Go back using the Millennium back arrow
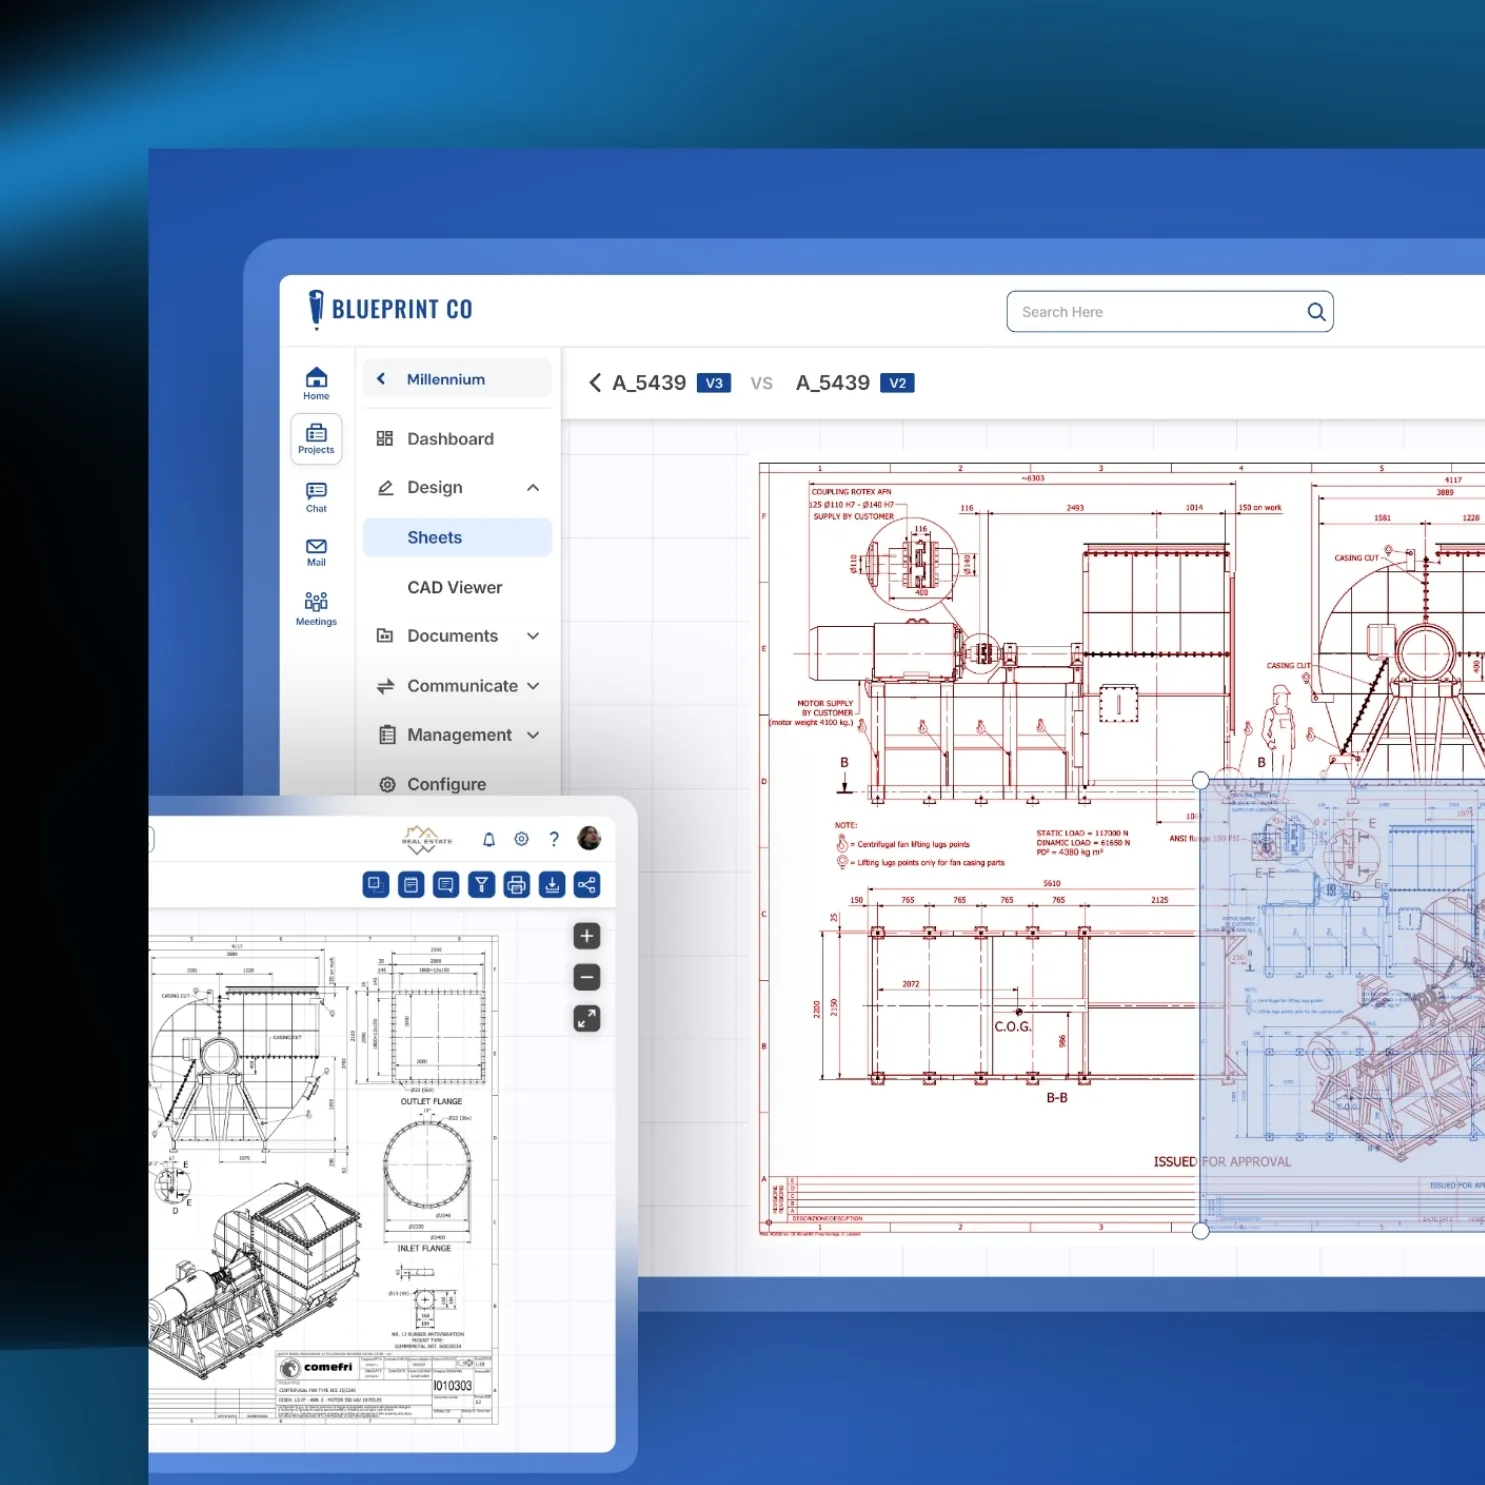The width and height of the screenshot is (1485, 1485). [x=381, y=378]
